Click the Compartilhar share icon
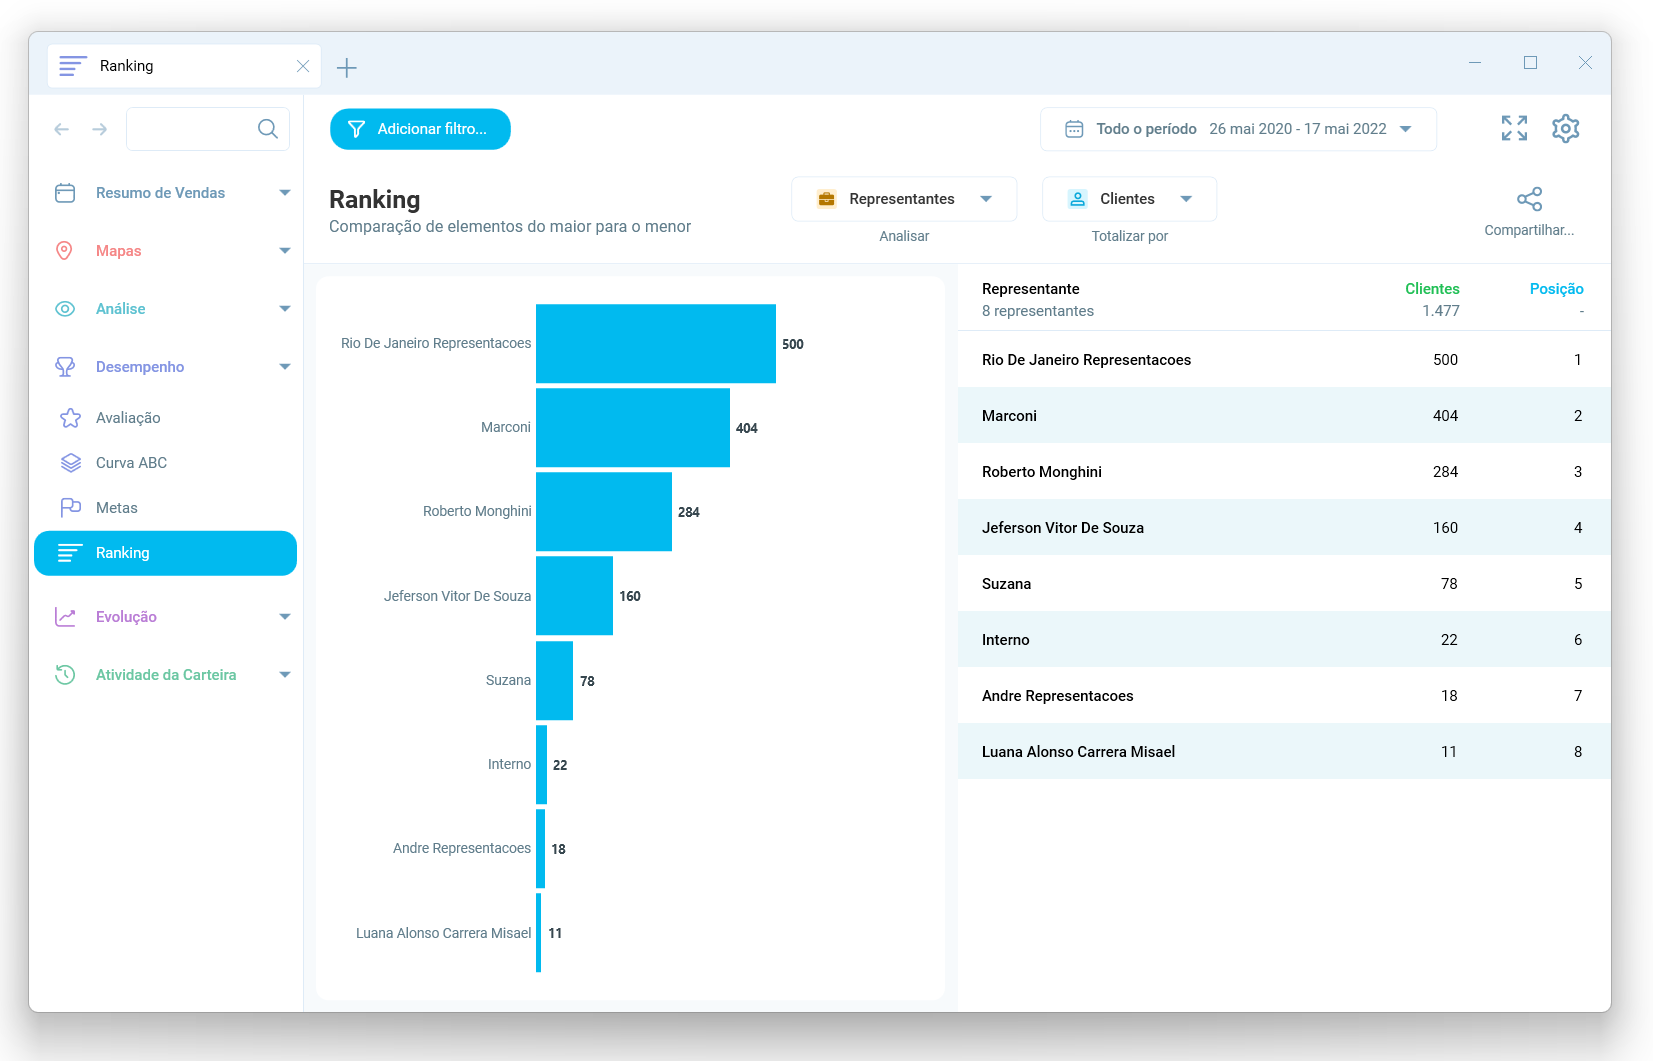The width and height of the screenshot is (1653, 1061). tap(1529, 199)
